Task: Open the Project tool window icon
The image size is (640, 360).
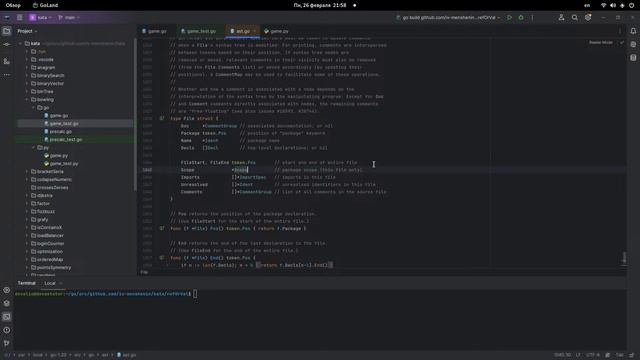Action: pos(7,31)
